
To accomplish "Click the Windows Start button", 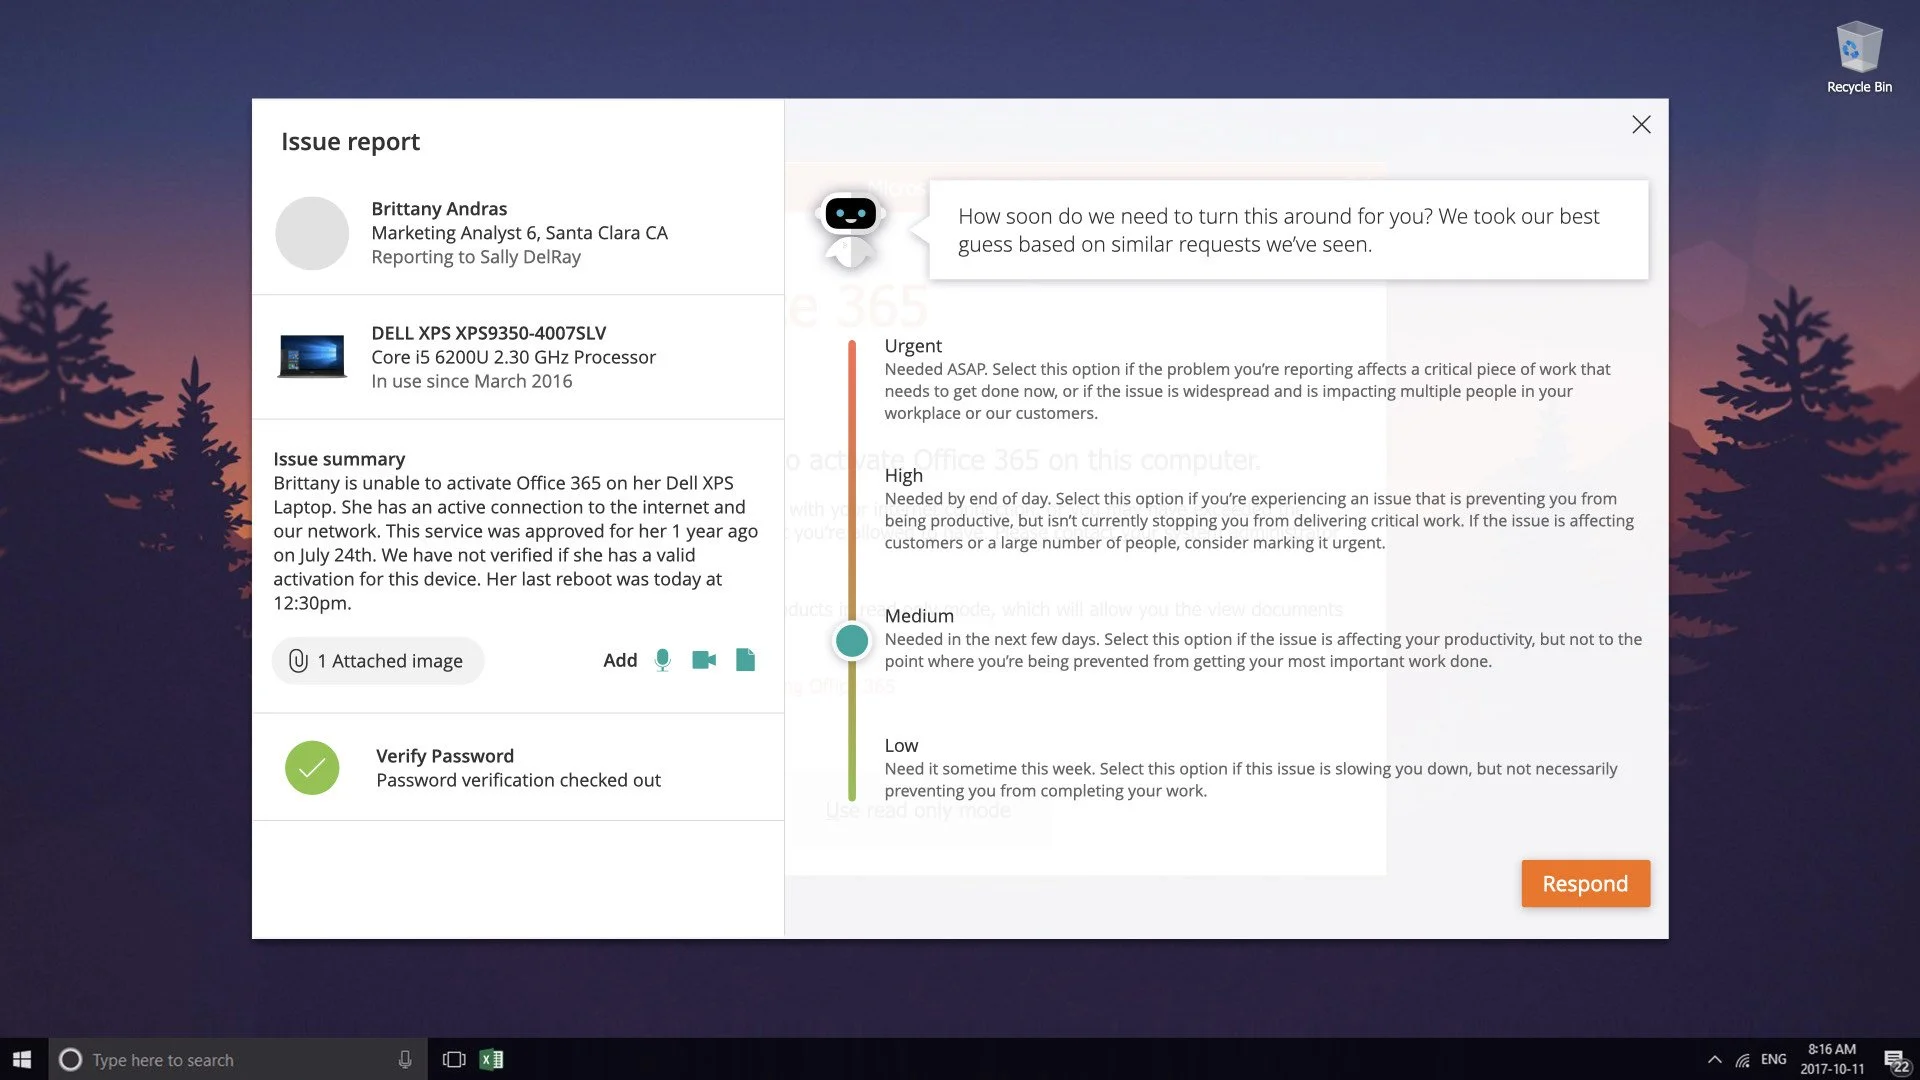I will [23, 1060].
